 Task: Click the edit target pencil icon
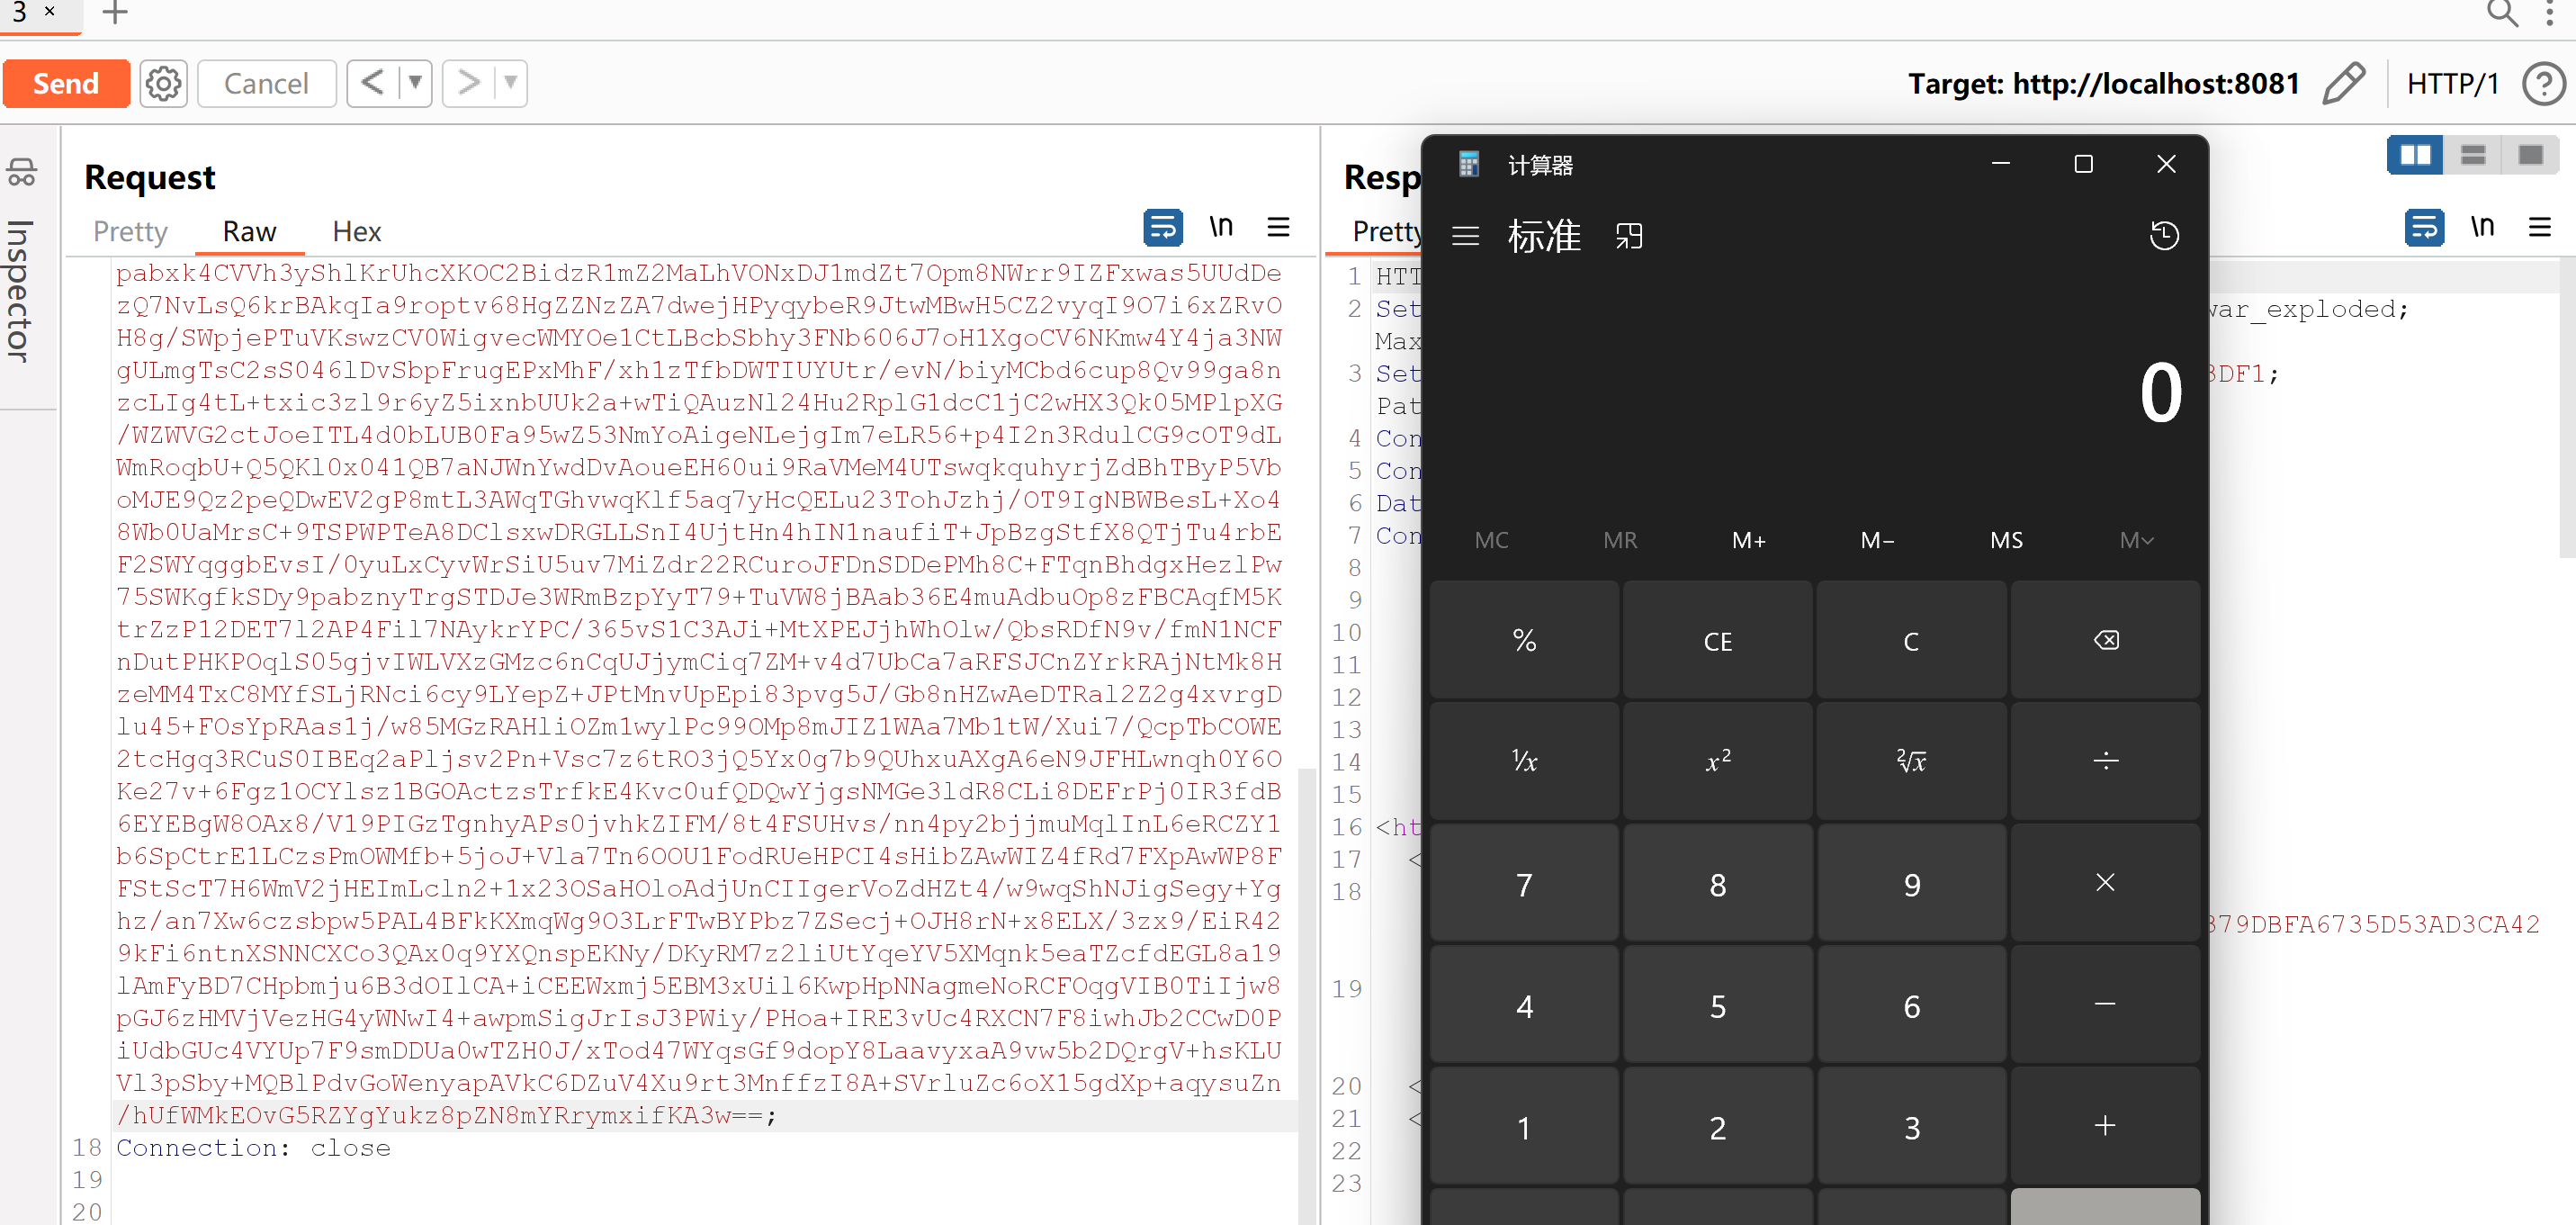[x=2343, y=83]
